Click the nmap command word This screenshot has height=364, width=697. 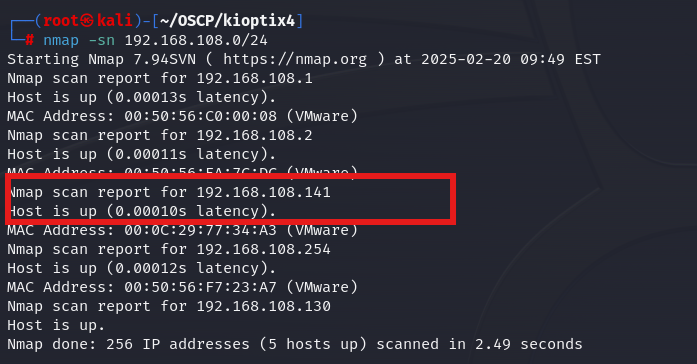(61, 40)
